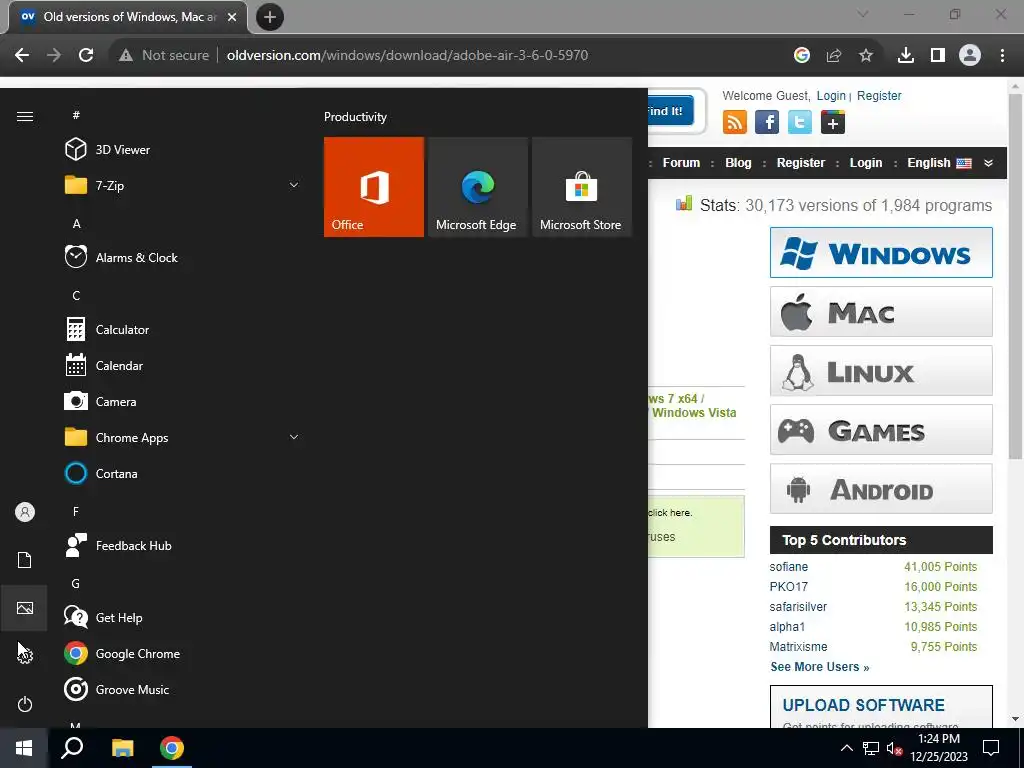This screenshot has width=1024, height=768.
Task: Open Settings gear in Start sidebar
Action: pyautogui.click(x=25, y=656)
